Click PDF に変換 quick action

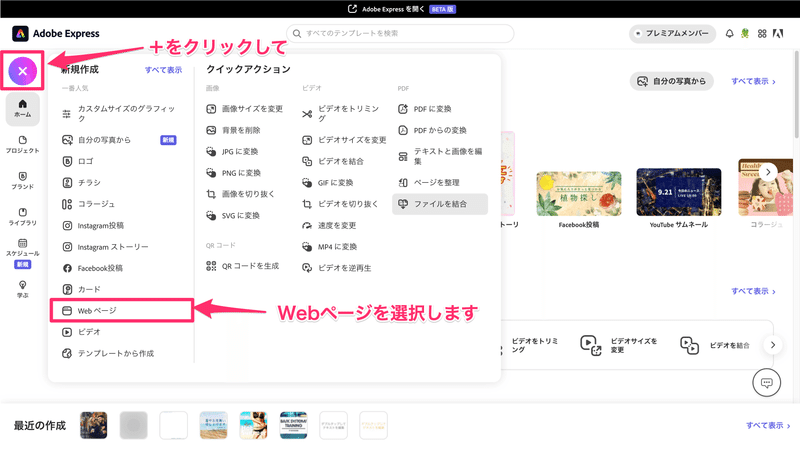pos(425,109)
